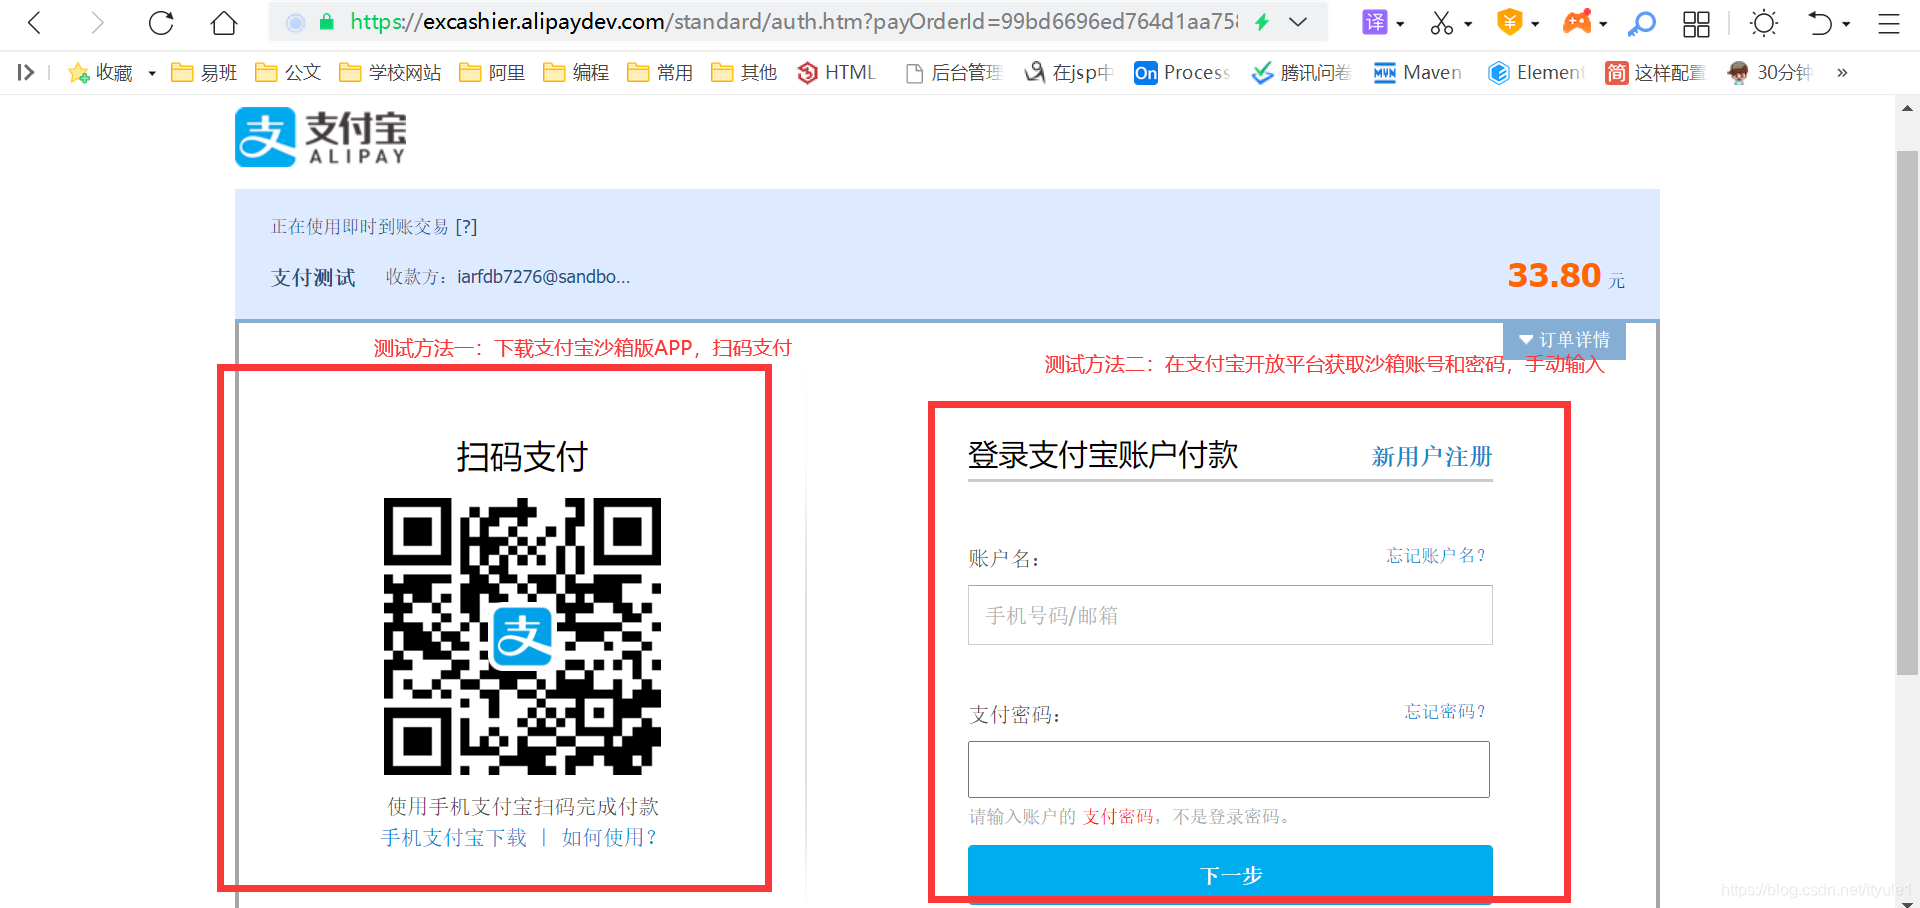
Task: Go back to the previous page
Action: pos(35,23)
